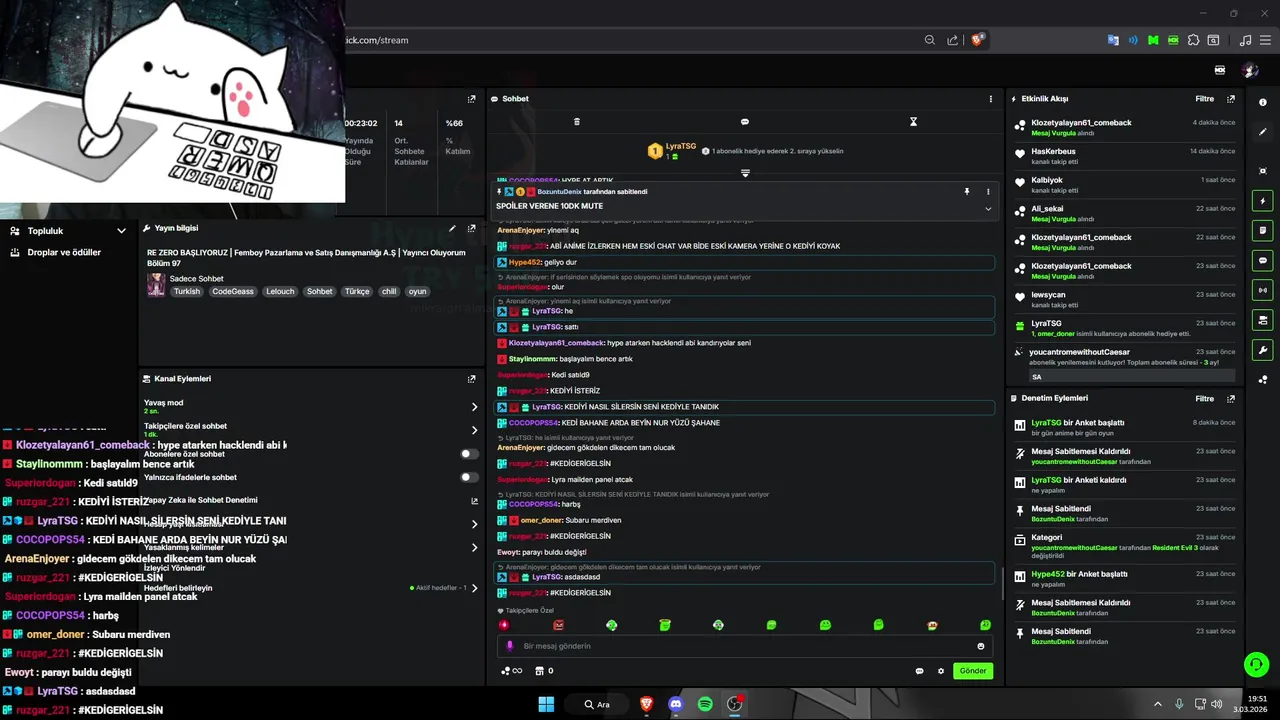Open the shop icon showing 0
Image resolution: width=1280 pixels, height=720 pixels.
click(544, 671)
